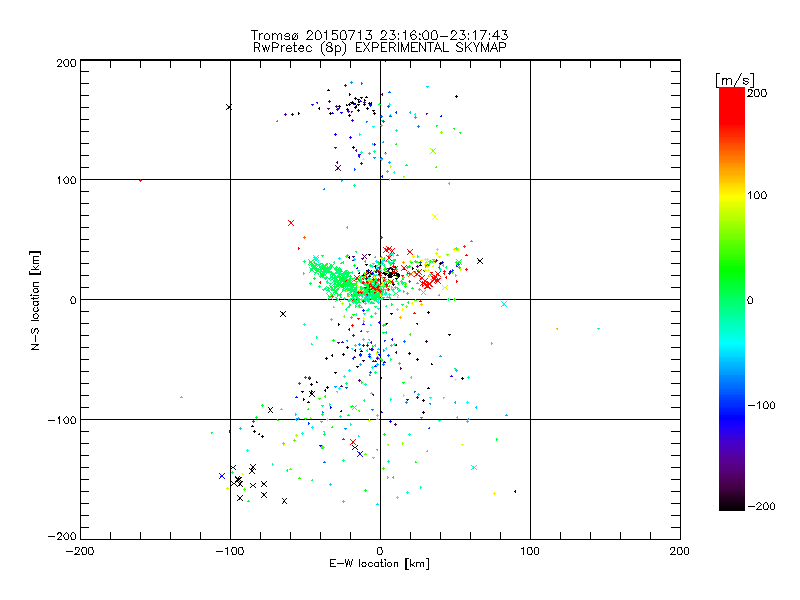
Task: Click the cyan X marker near x=83, y=-4
Action: (504, 304)
